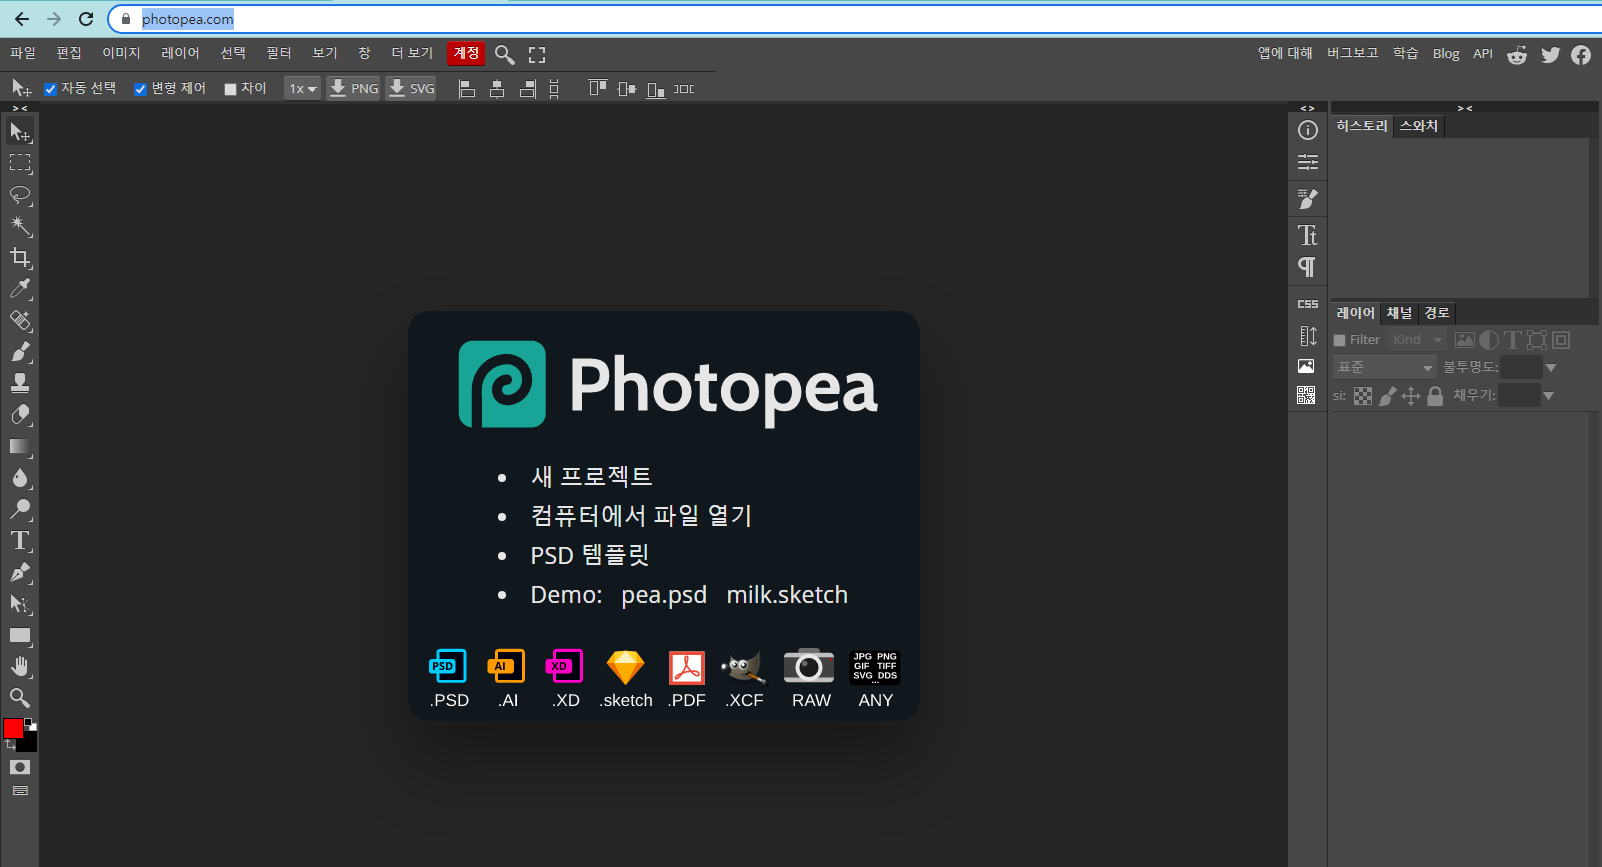Enable the 차이 checkbox

pos(230,89)
